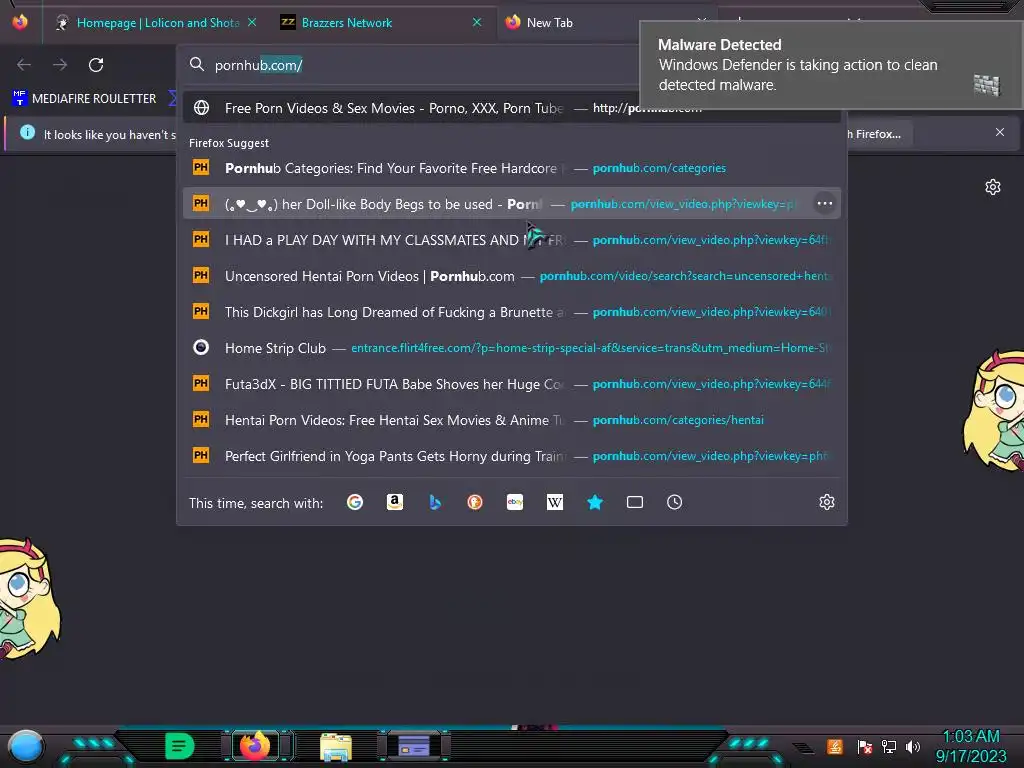
Task: Search this time with Amazon
Action: (394, 502)
